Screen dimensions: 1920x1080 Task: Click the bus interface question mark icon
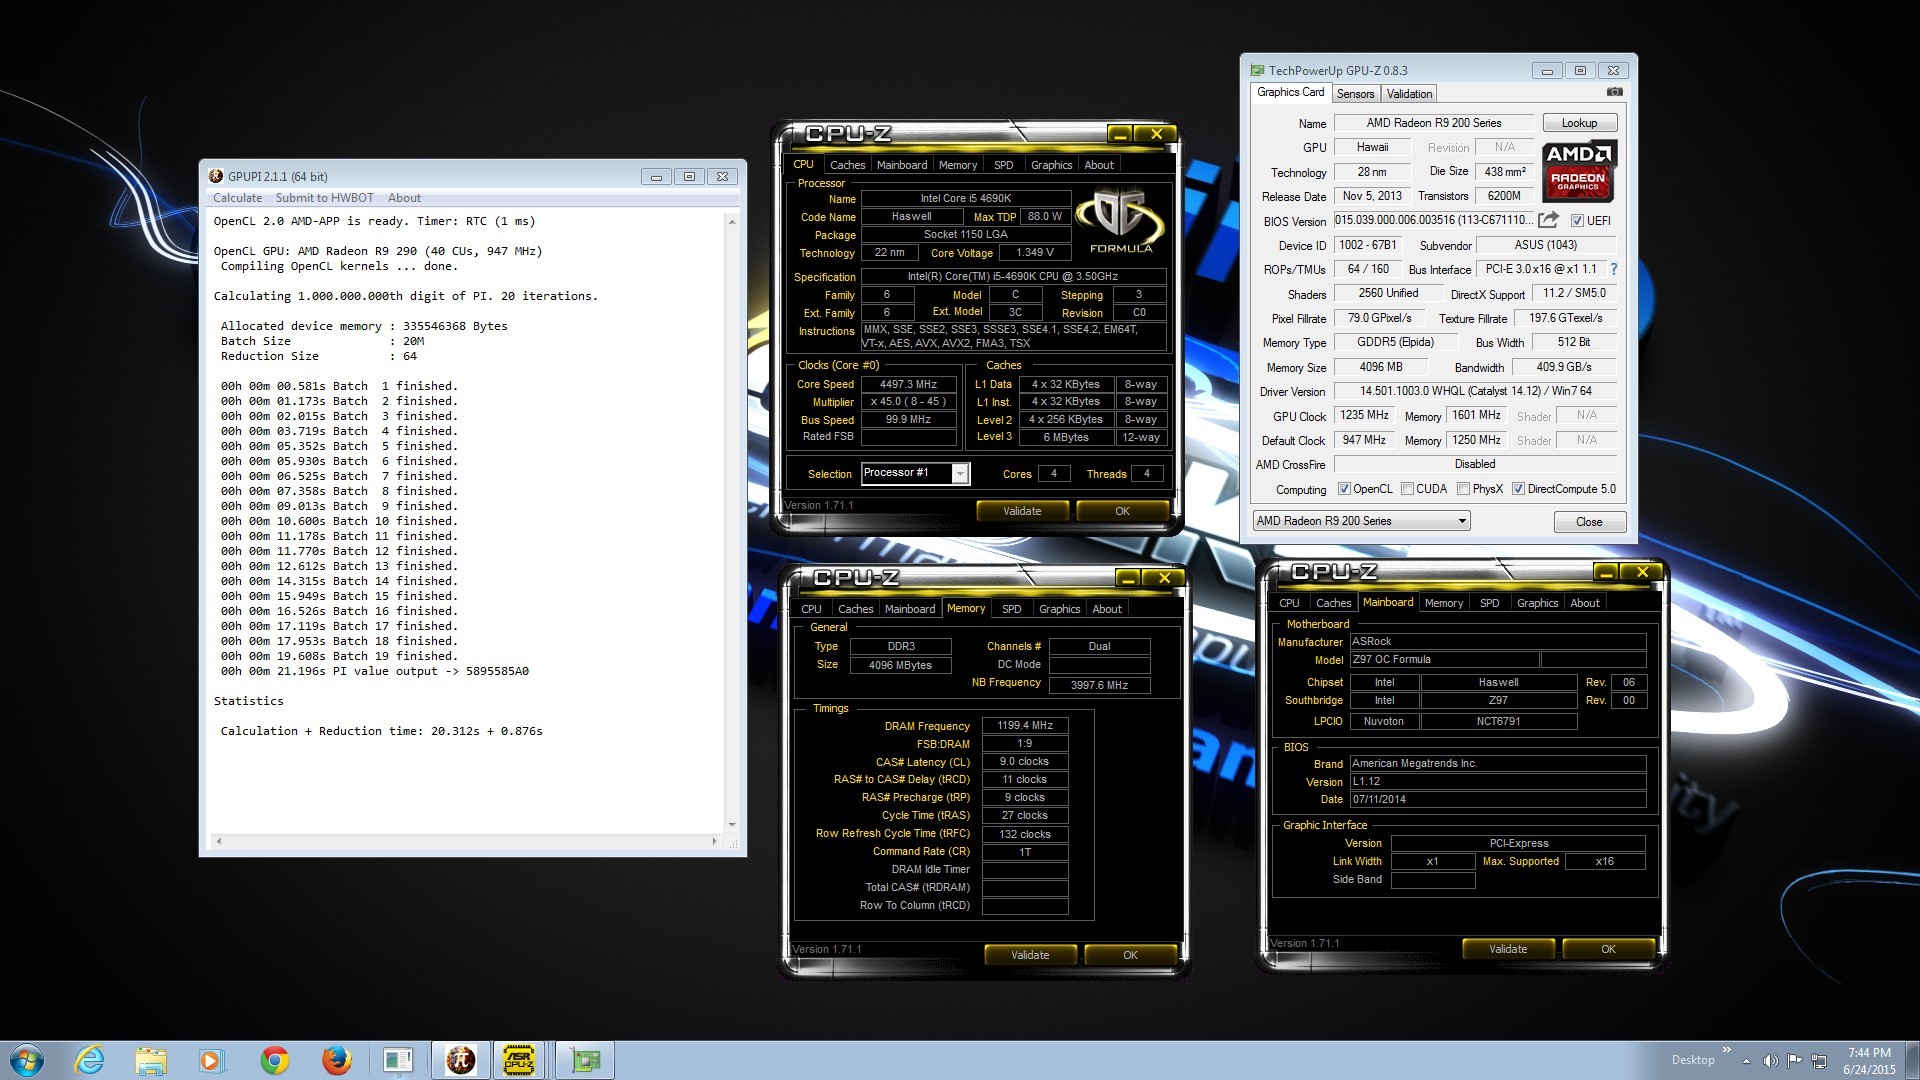click(1613, 269)
